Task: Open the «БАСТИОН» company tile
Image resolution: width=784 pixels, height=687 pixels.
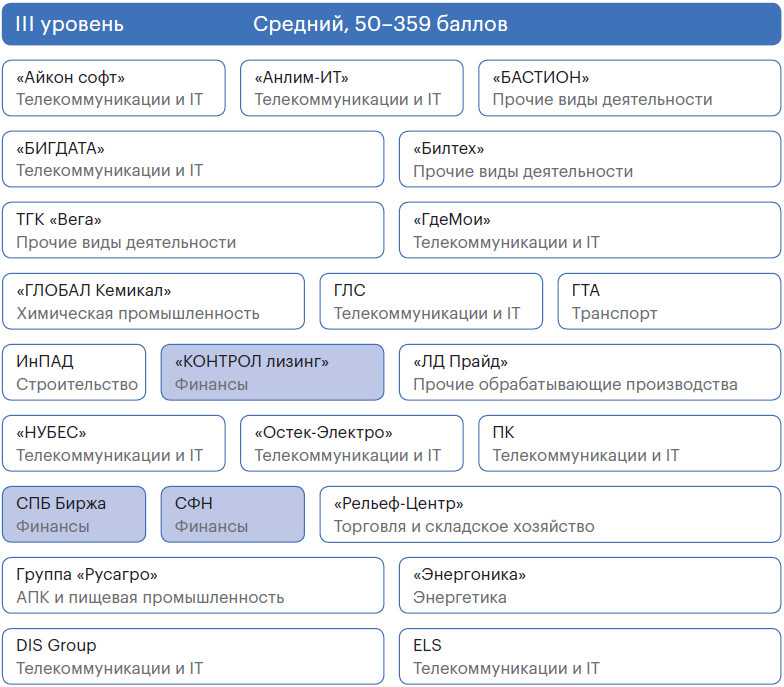Action: 629,88
